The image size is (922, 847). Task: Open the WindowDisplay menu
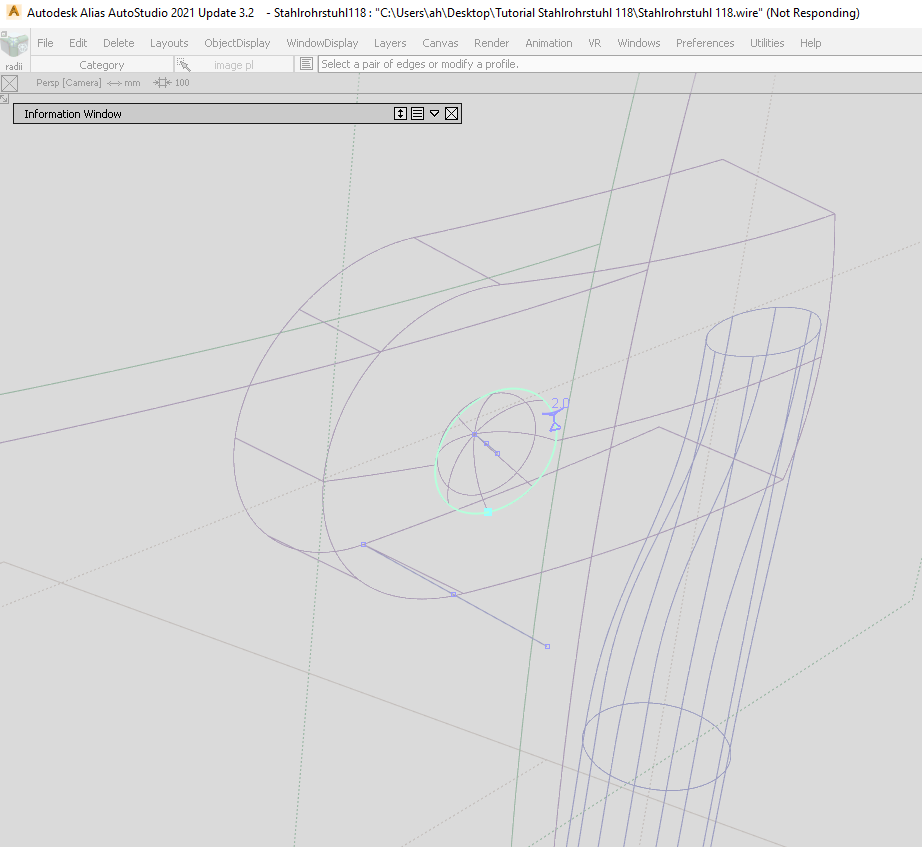coord(322,43)
